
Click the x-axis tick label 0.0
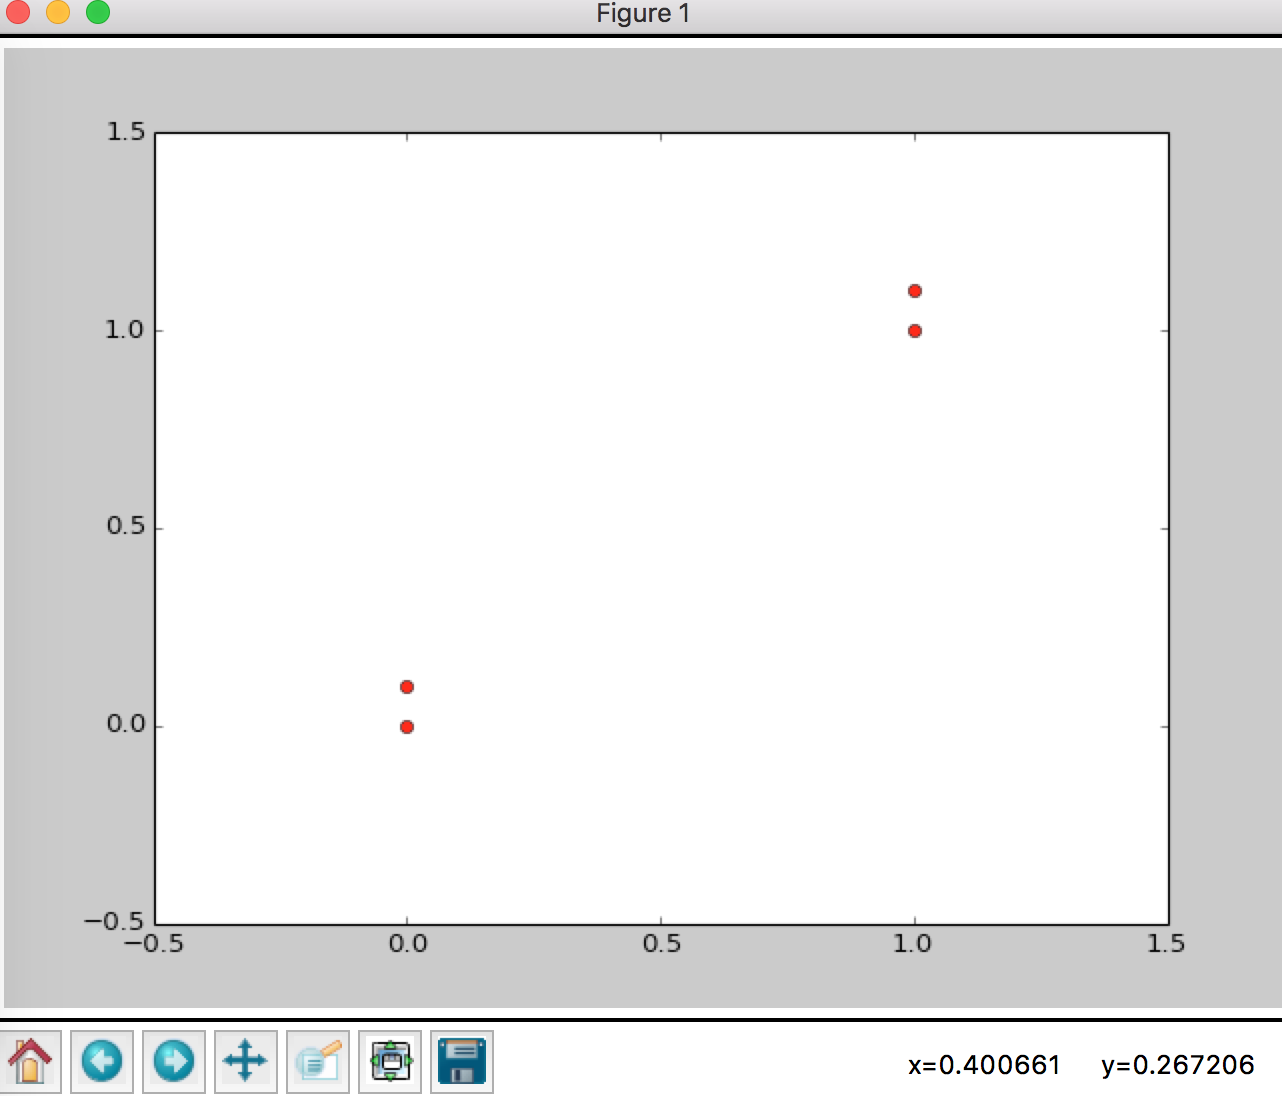pos(408,944)
